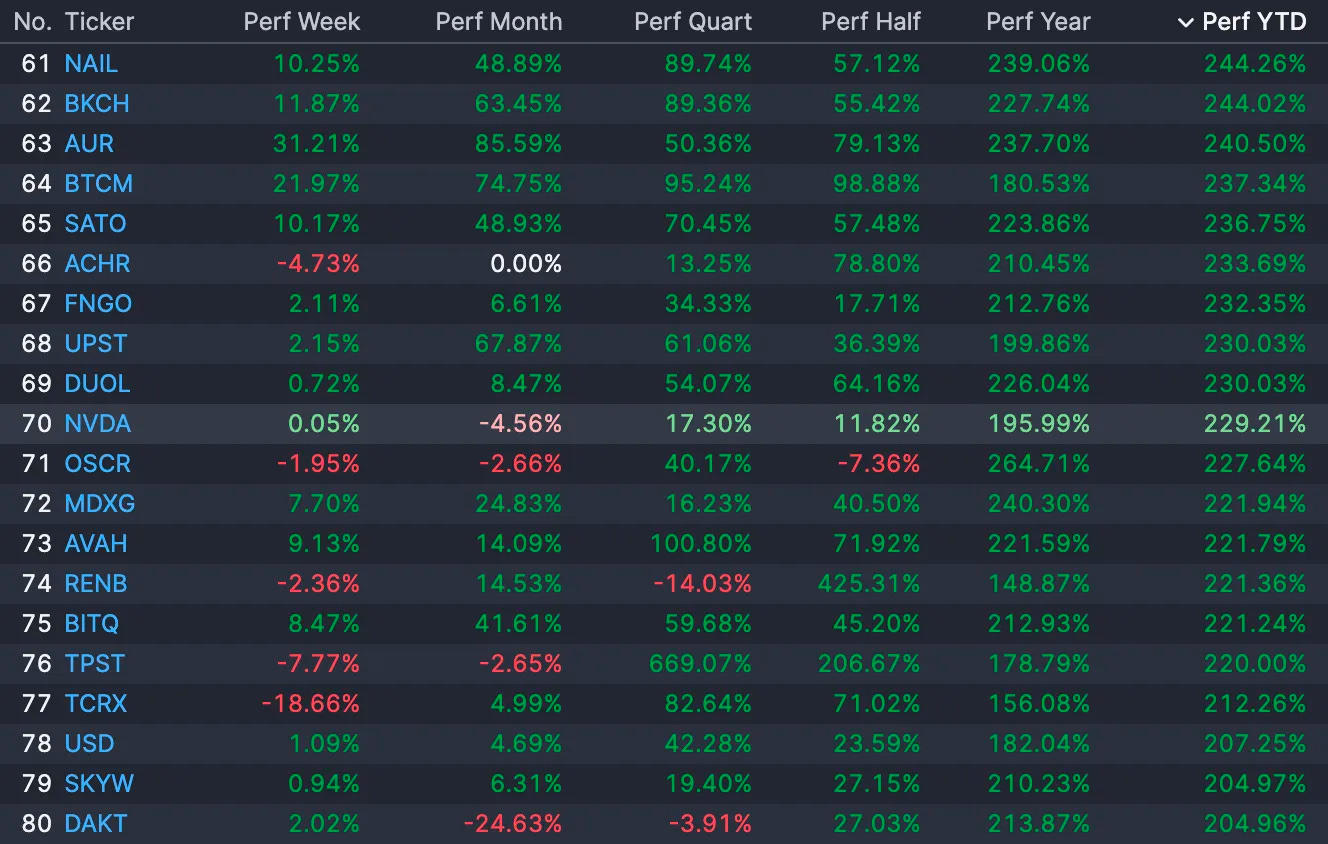Open the ACHR ticker link
The height and width of the screenshot is (844, 1328).
pyautogui.click(x=98, y=264)
